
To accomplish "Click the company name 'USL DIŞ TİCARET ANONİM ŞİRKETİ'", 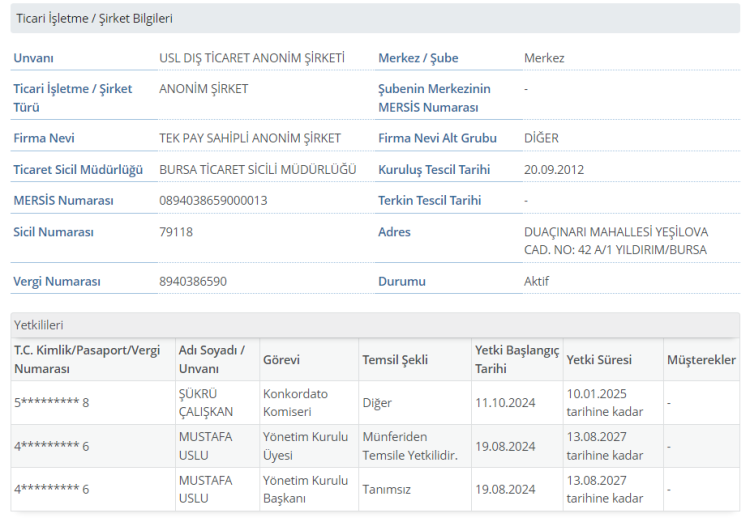I will [252, 58].
